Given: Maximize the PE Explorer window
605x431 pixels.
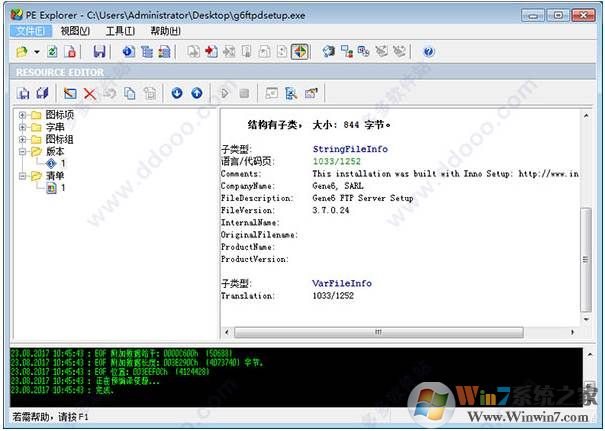Looking at the screenshot, I should [558, 15].
